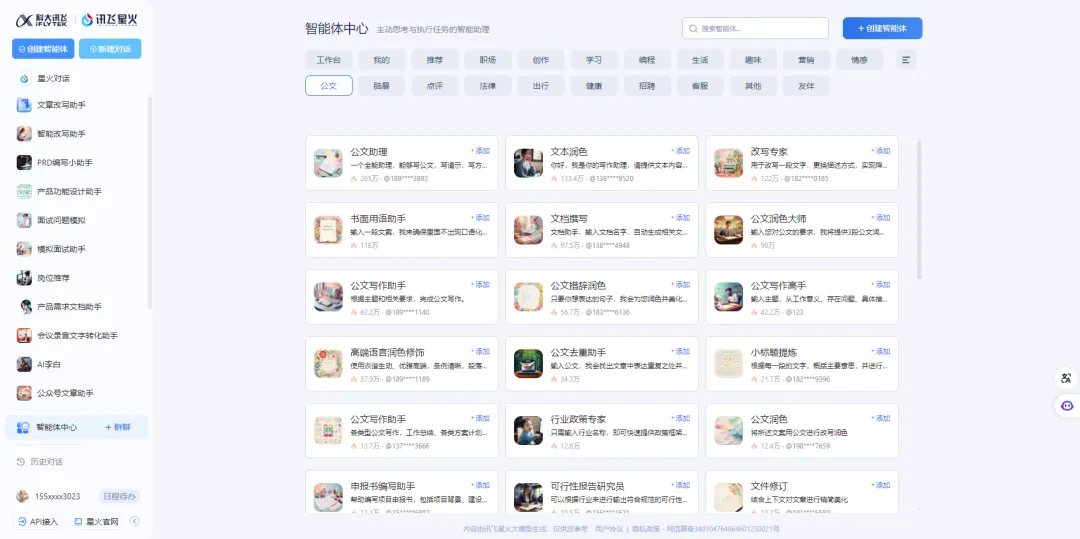Open the purple assistant bot floating icon
Image resolution: width=1080 pixels, height=539 pixels.
(1067, 406)
